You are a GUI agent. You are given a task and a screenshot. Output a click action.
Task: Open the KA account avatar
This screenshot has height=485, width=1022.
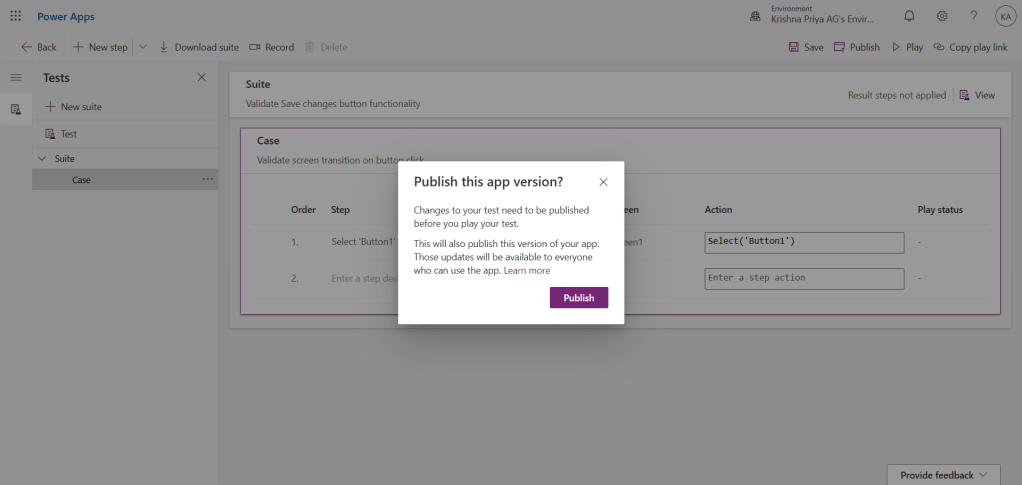tap(1004, 16)
